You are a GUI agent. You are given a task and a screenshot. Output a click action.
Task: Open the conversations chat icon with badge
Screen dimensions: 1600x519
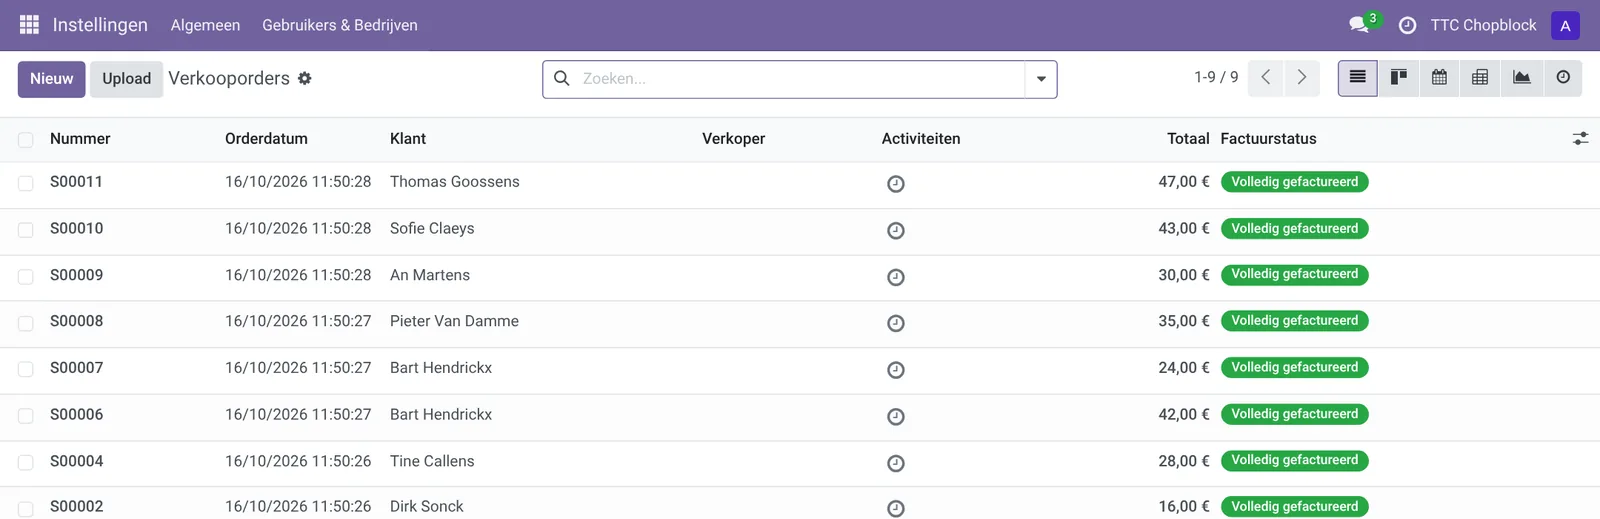point(1360,25)
